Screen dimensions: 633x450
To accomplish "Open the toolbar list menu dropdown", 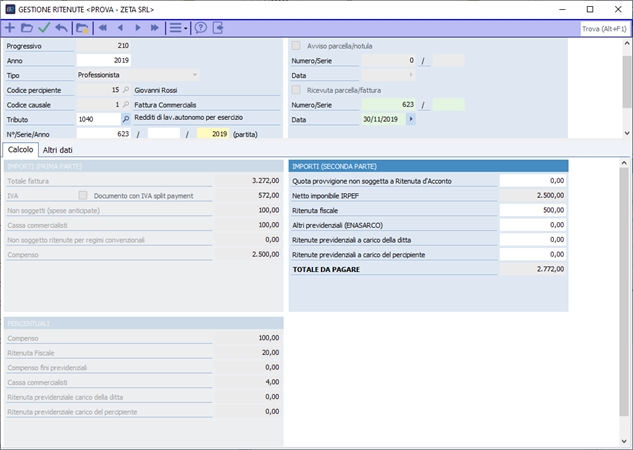I will tap(177, 28).
